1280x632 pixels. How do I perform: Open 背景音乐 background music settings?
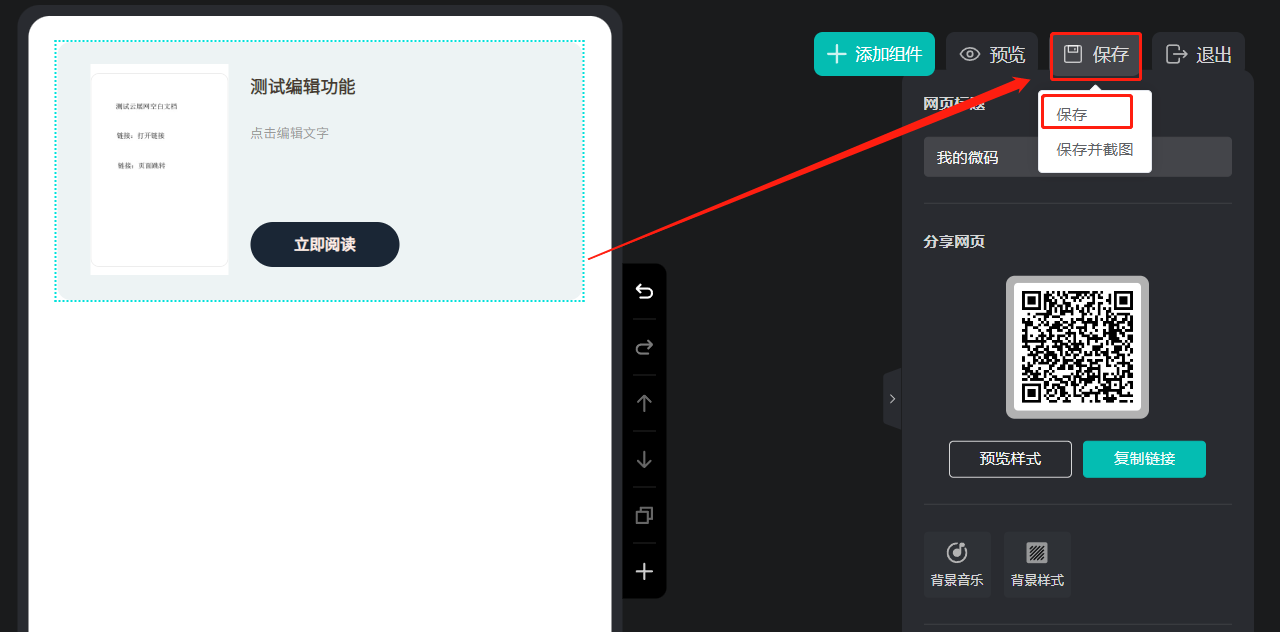pyautogui.click(x=957, y=564)
